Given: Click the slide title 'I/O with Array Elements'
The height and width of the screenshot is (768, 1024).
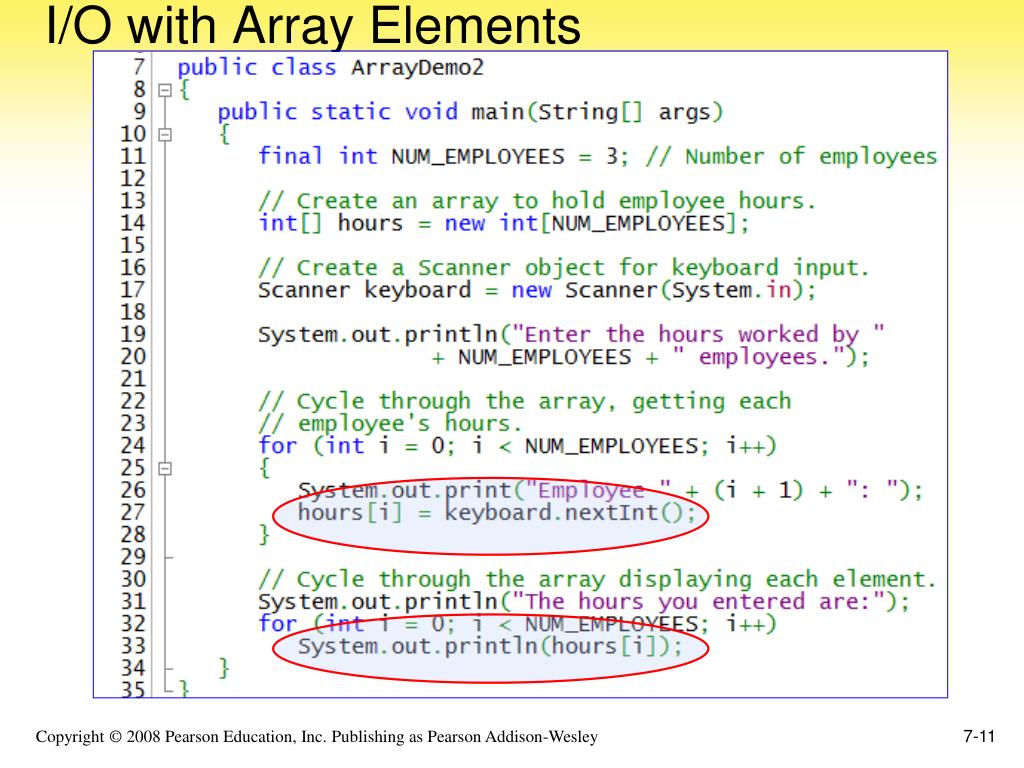Looking at the screenshot, I should pyautogui.click(x=313, y=26).
